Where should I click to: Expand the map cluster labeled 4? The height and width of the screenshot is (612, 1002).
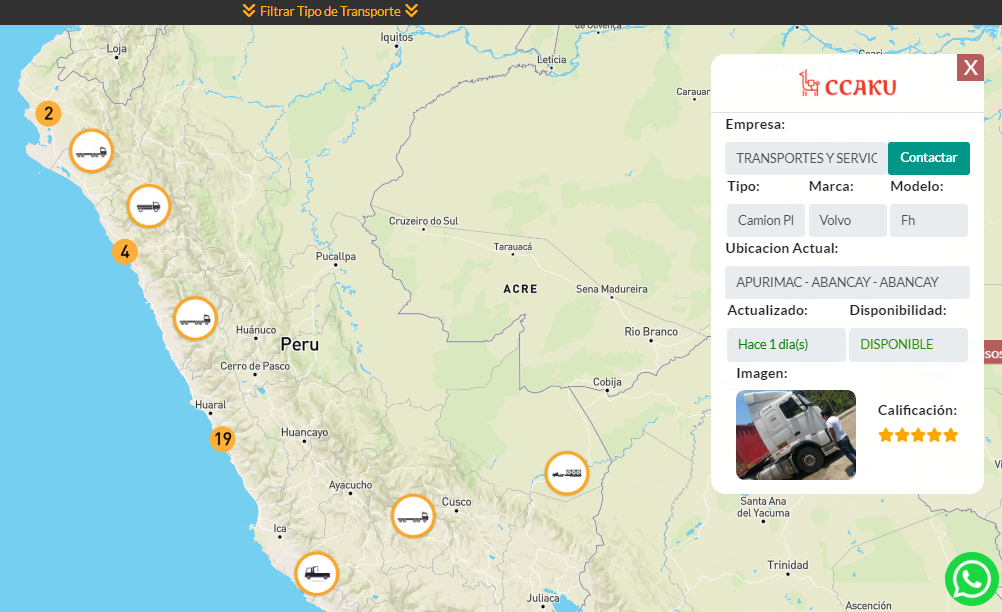click(125, 252)
